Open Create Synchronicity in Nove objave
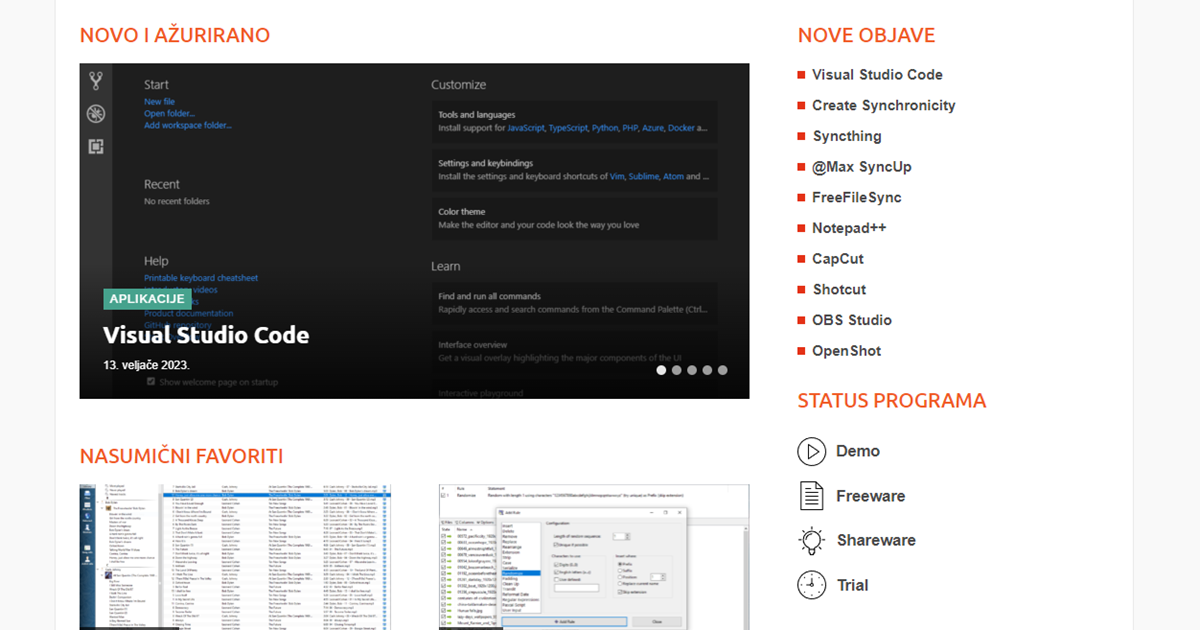 point(883,105)
